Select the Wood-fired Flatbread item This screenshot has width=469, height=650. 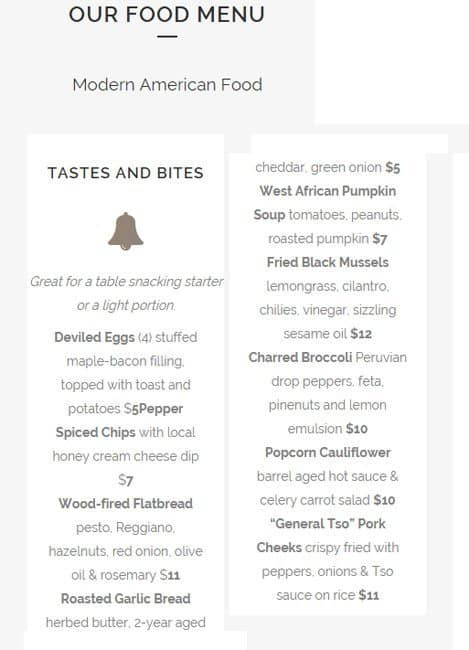[126, 504]
